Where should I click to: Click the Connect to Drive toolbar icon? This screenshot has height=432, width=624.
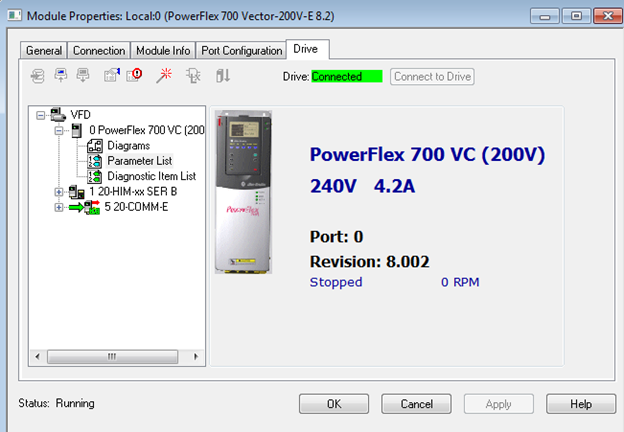pos(37,76)
